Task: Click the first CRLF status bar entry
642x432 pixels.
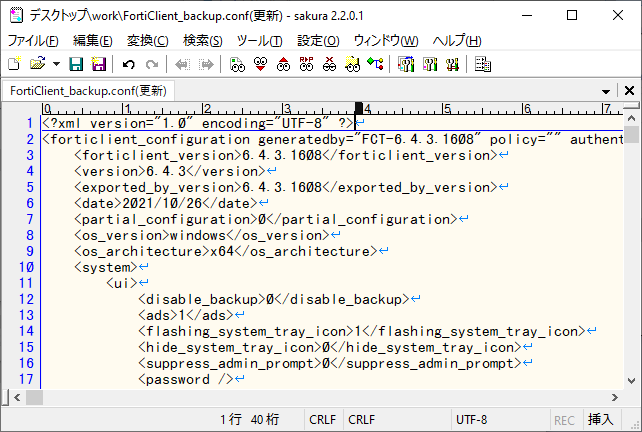Action: pyautogui.click(x=323, y=420)
